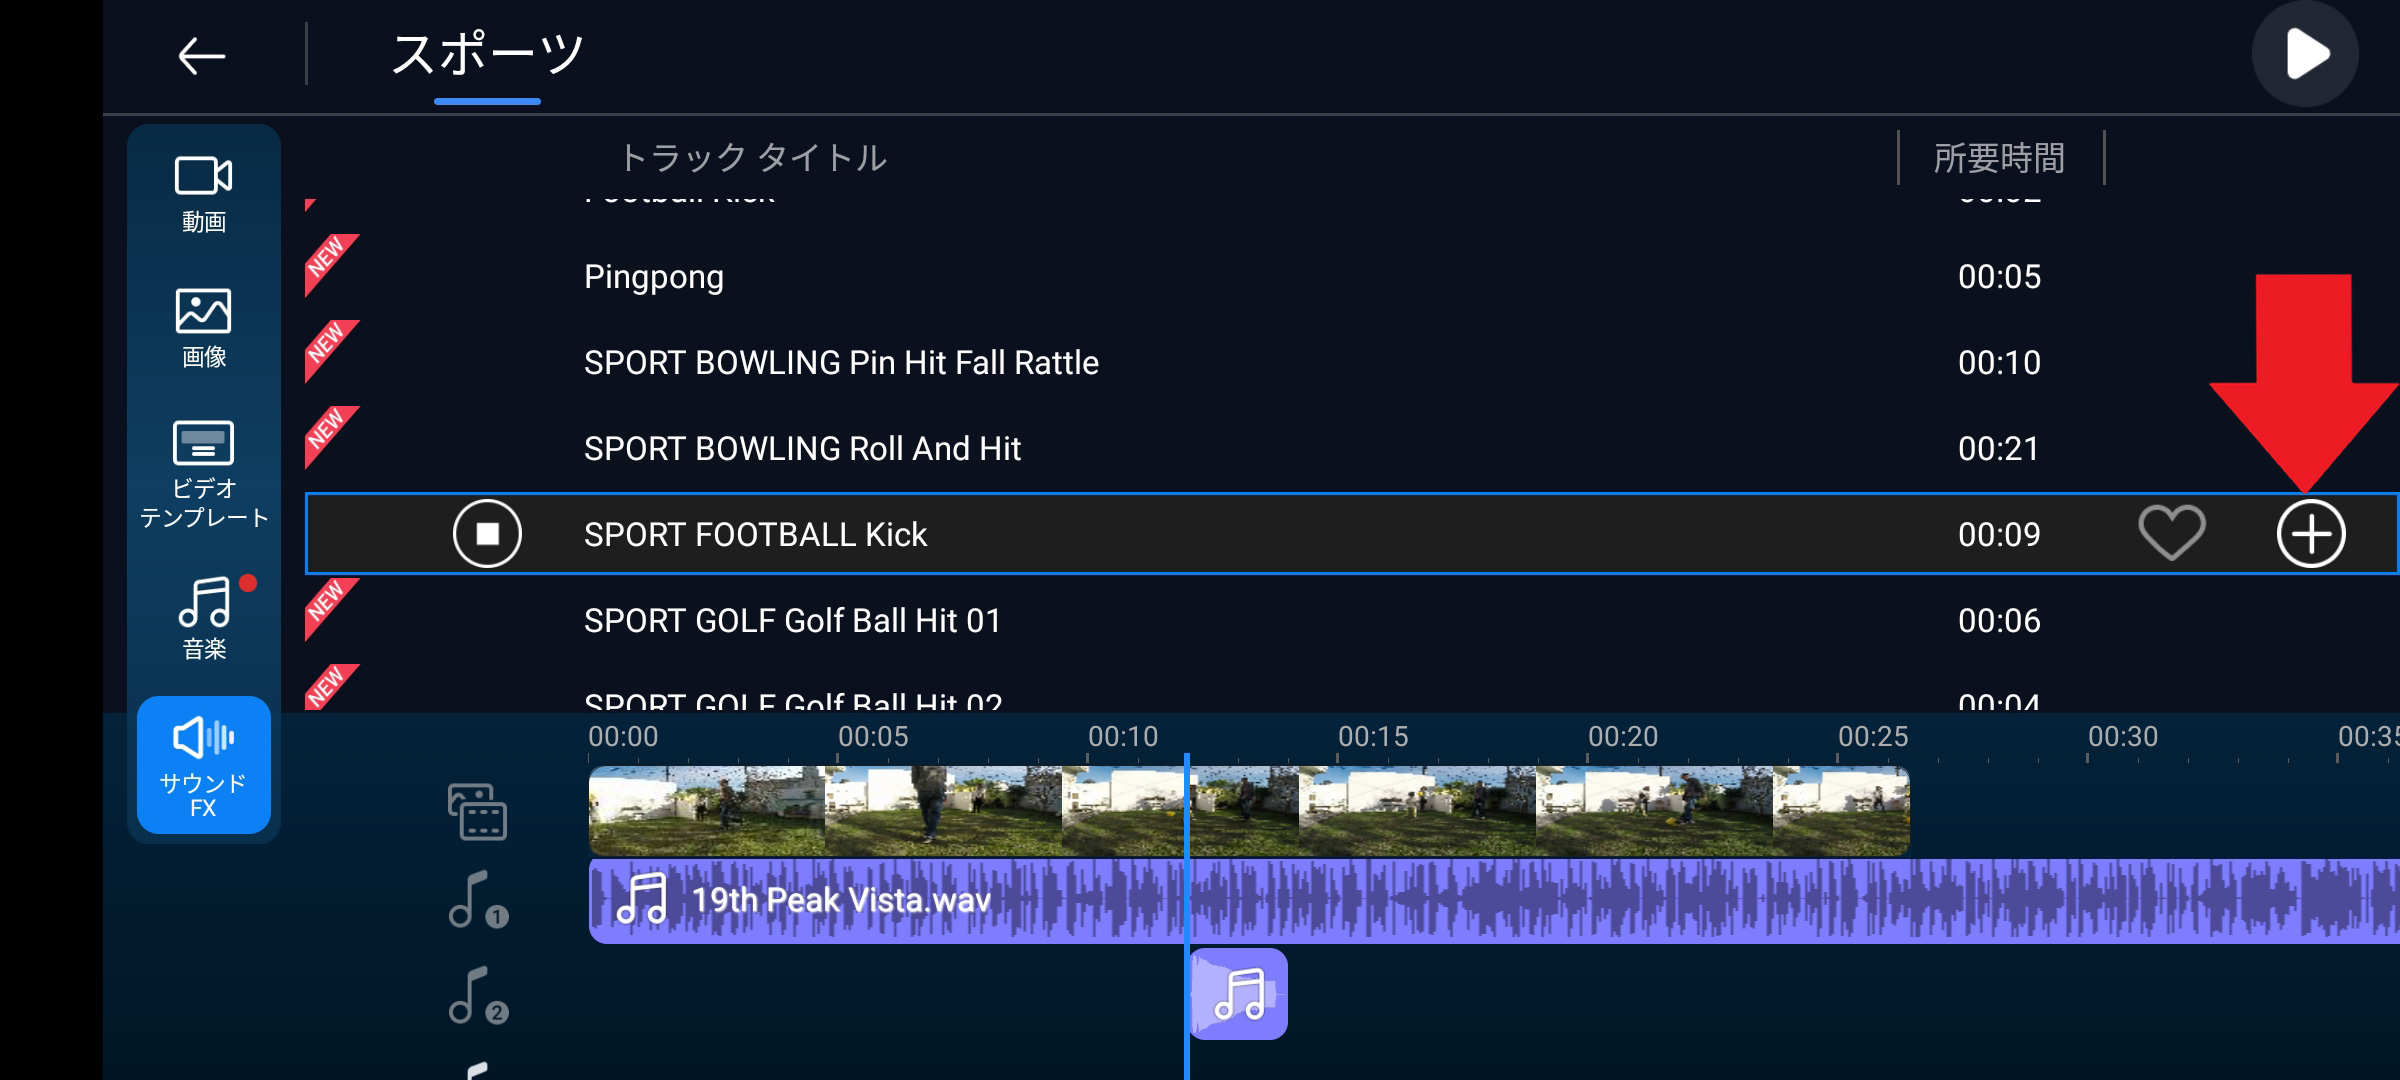This screenshot has width=2400, height=1080.
Task: Select SPORT BOWLING Pin Hit Fall Rattle
Action: pos(1350,363)
